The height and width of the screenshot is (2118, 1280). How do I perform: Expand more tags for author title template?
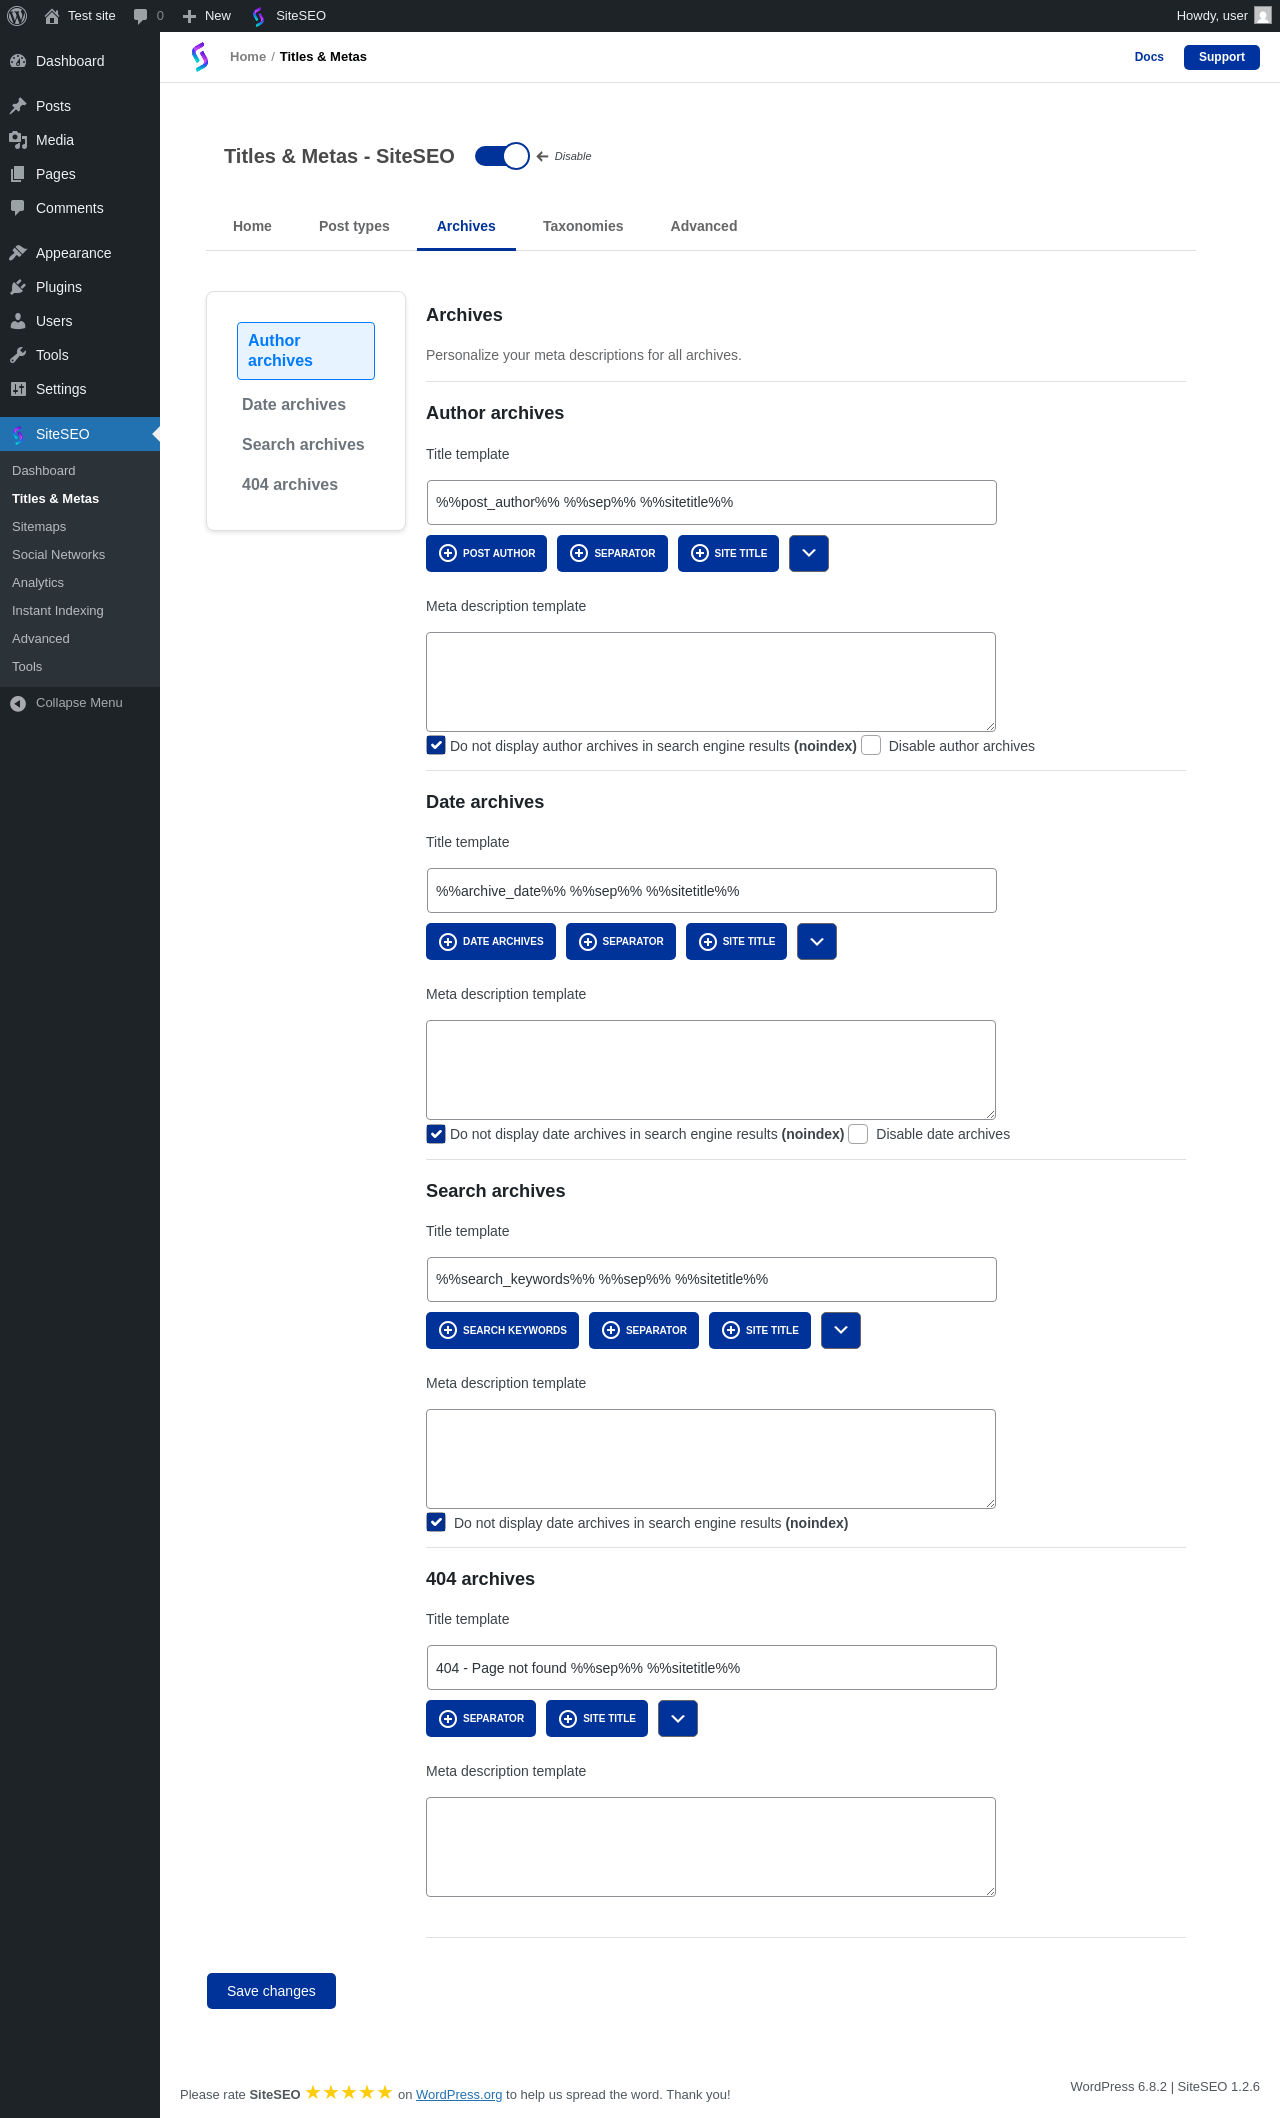[809, 553]
